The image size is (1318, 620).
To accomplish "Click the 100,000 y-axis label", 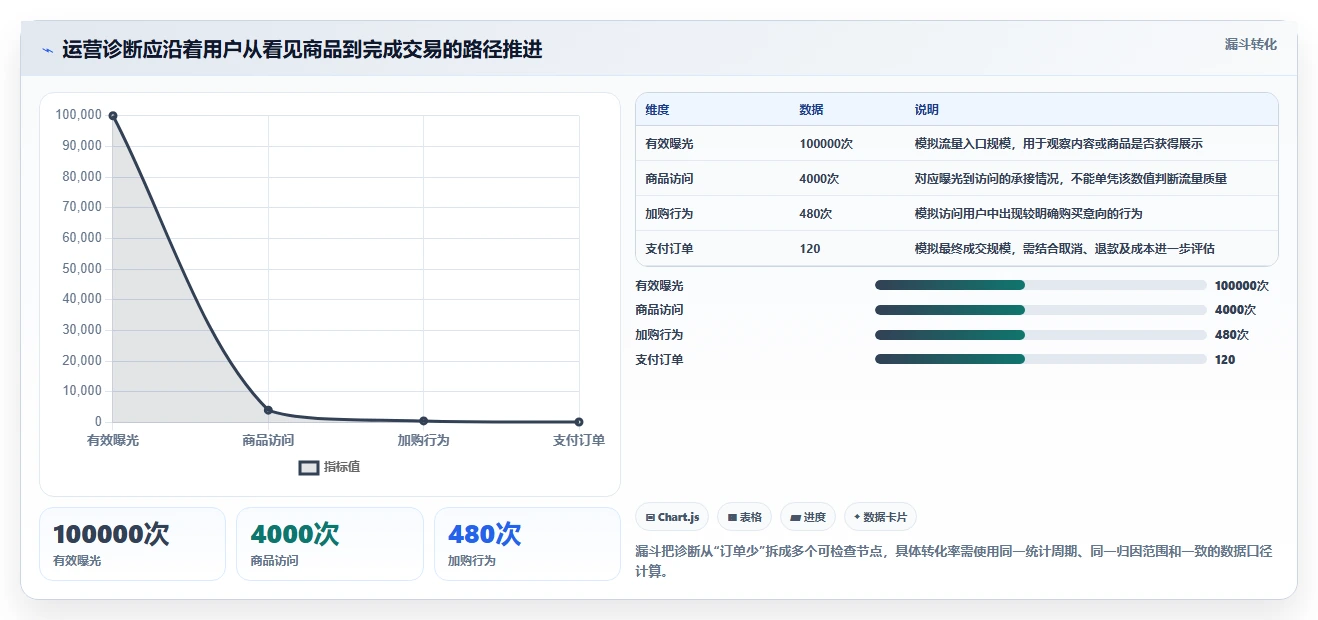I will [x=78, y=115].
